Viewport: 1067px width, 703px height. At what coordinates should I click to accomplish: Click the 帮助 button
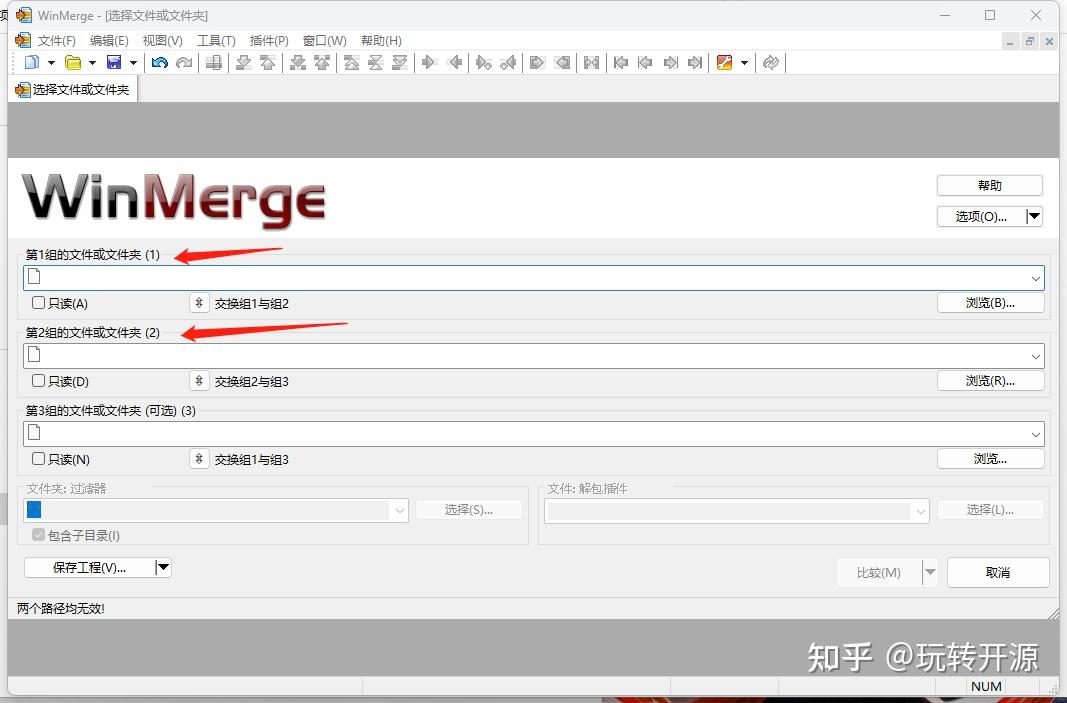989,185
